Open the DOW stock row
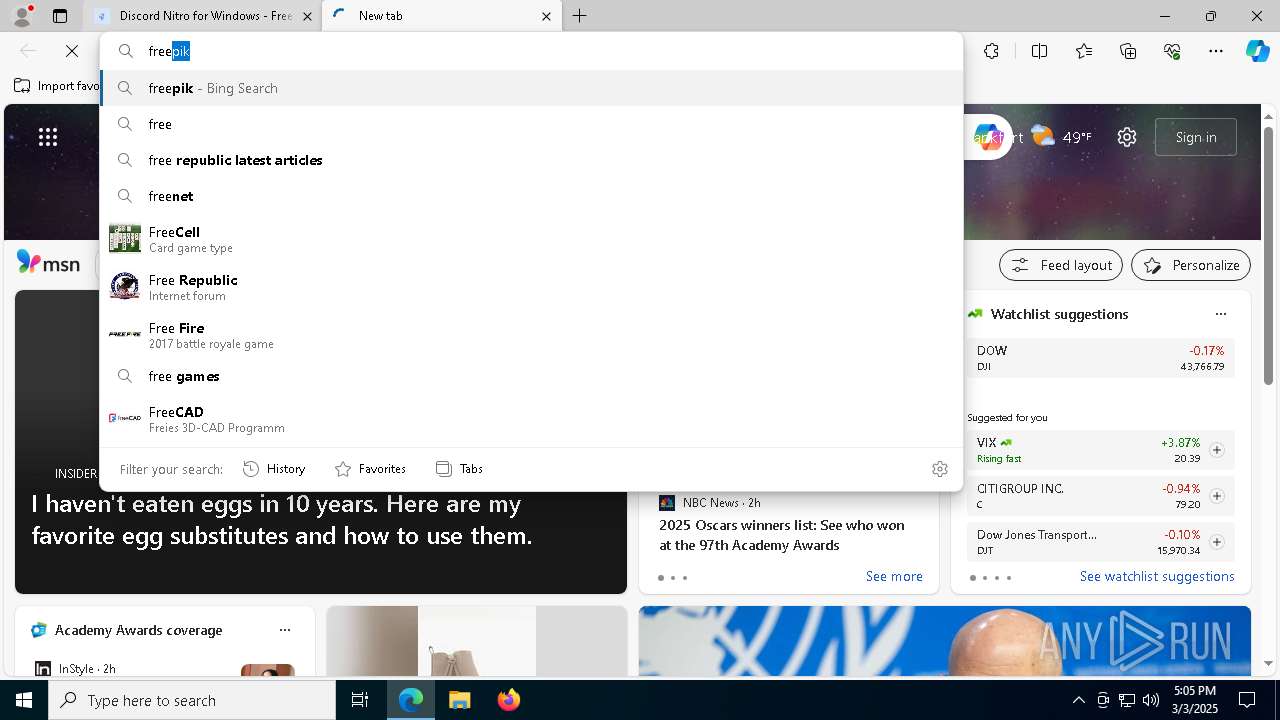This screenshot has width=1280, height=720. [x=1100, y=358]
